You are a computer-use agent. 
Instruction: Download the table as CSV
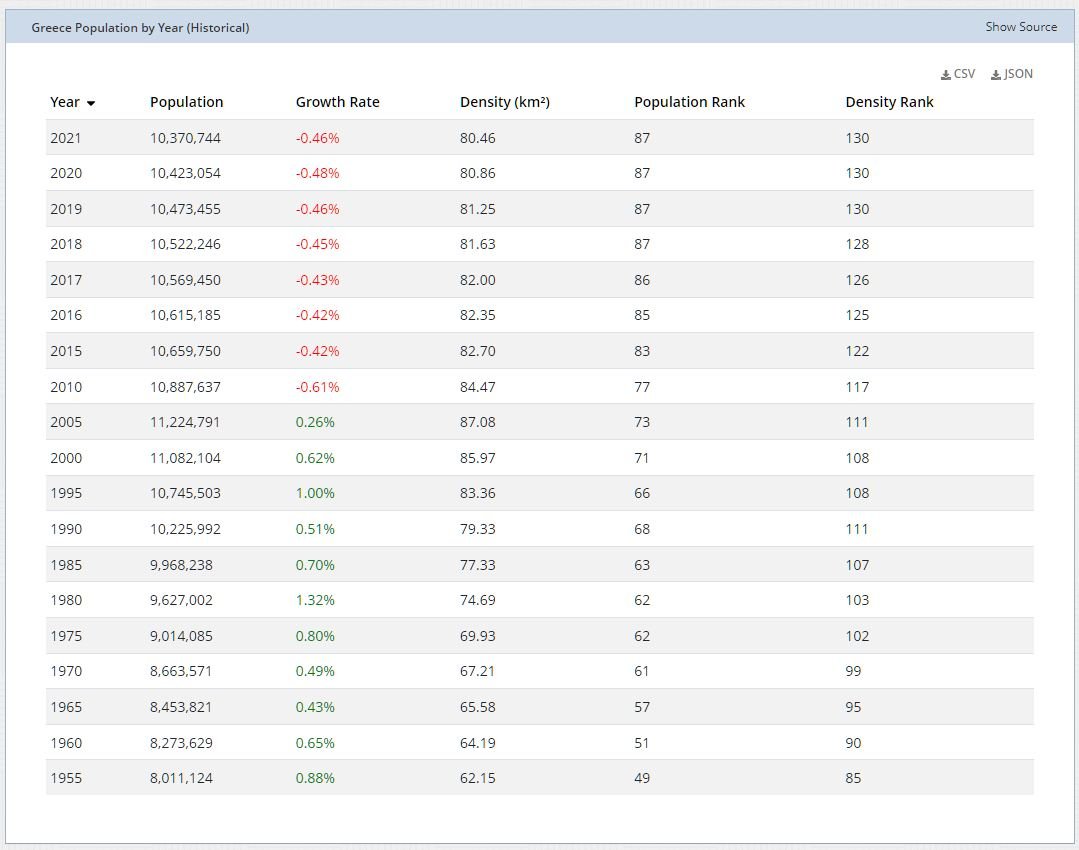tap(958, 74)
